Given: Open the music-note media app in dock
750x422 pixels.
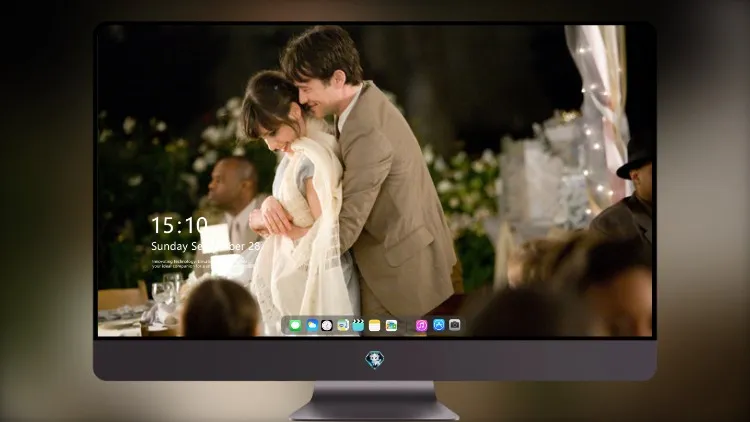Looking at the screenshot, I should click(x=343, y=325).
